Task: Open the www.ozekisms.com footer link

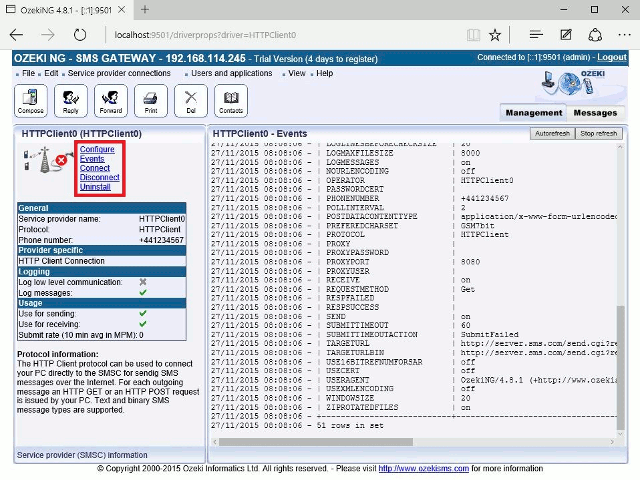Action: tap(424, 469)
